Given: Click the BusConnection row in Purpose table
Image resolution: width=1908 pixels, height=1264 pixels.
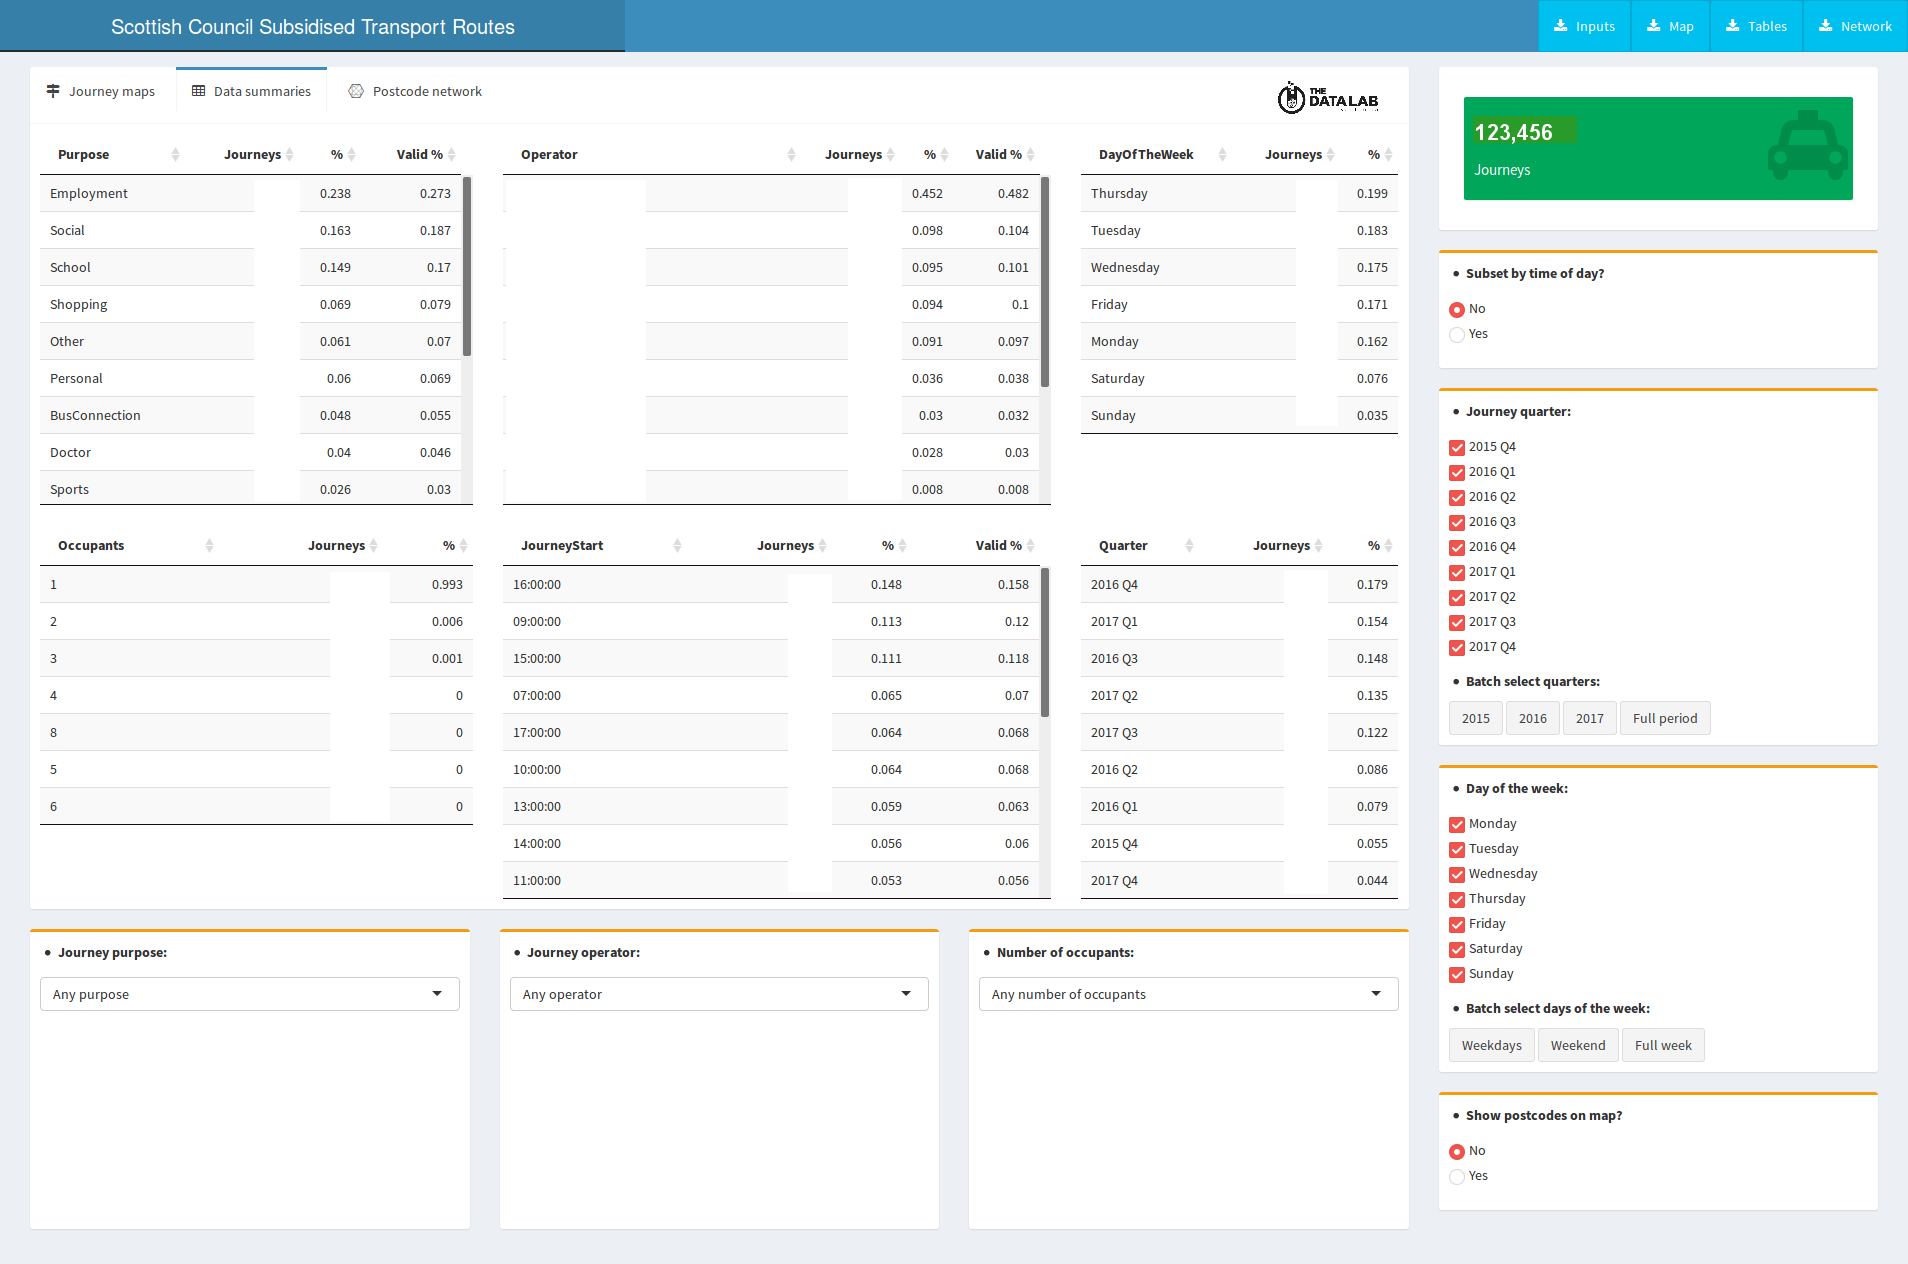Looking at the screenshot, I should tap(250, 415).
